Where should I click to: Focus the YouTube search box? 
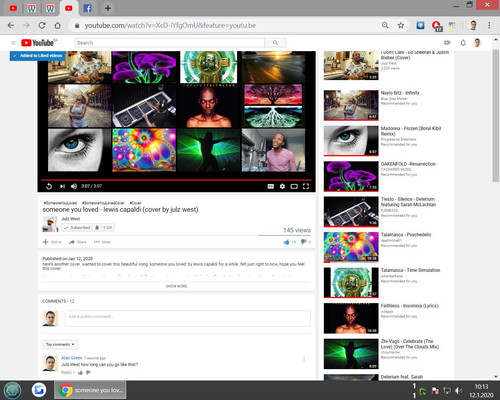tap(170, 43)
